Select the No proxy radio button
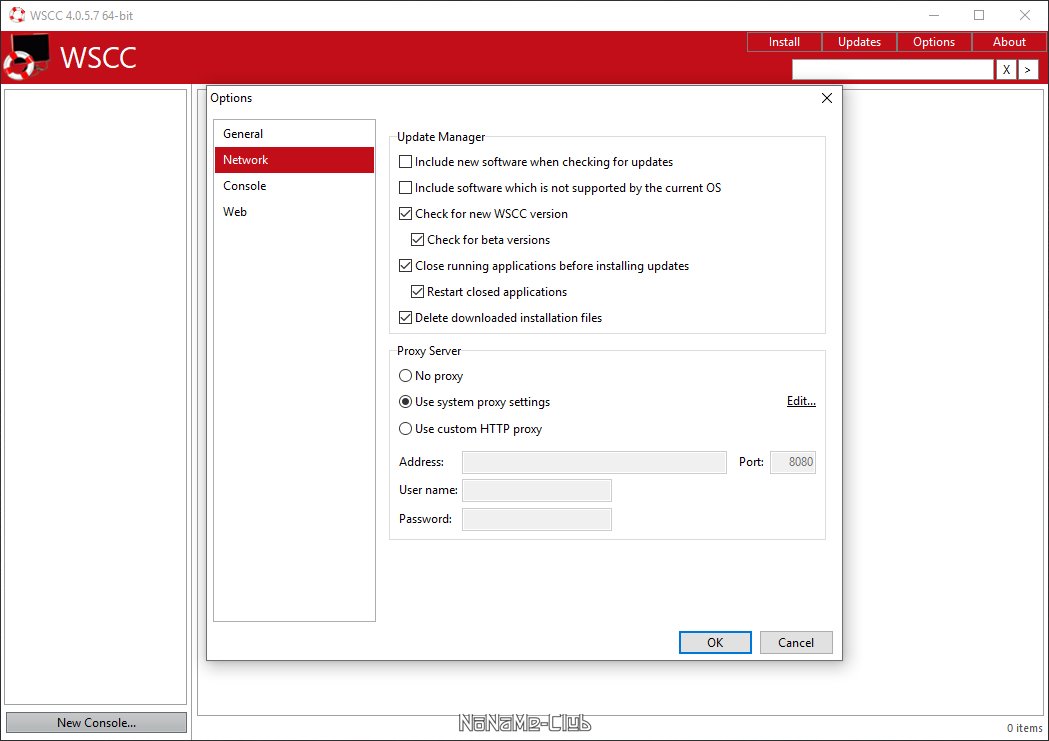The width and height of the screenshot is (1049, 741). [406, 376]
